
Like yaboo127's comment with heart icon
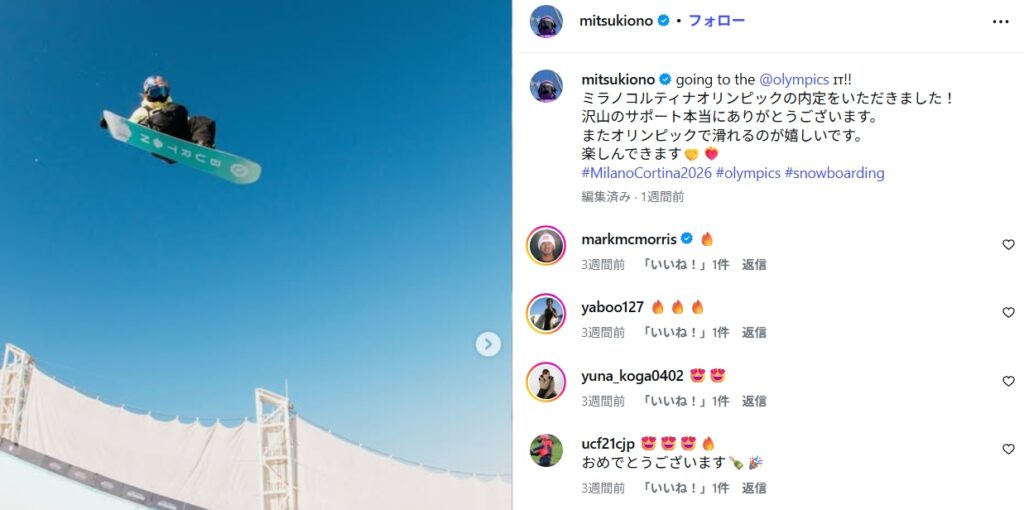pyautogui.click(x=1008, y=313)
